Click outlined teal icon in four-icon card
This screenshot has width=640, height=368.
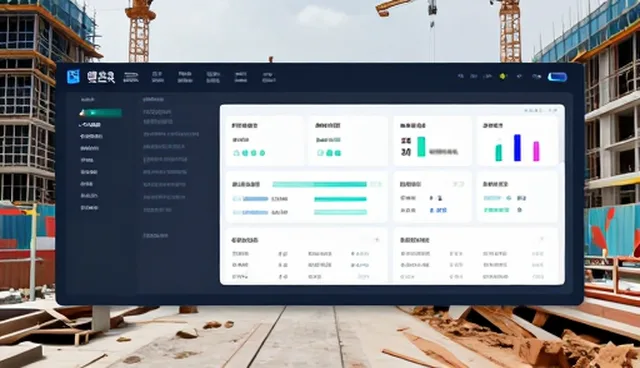click(x=236, y=153)
